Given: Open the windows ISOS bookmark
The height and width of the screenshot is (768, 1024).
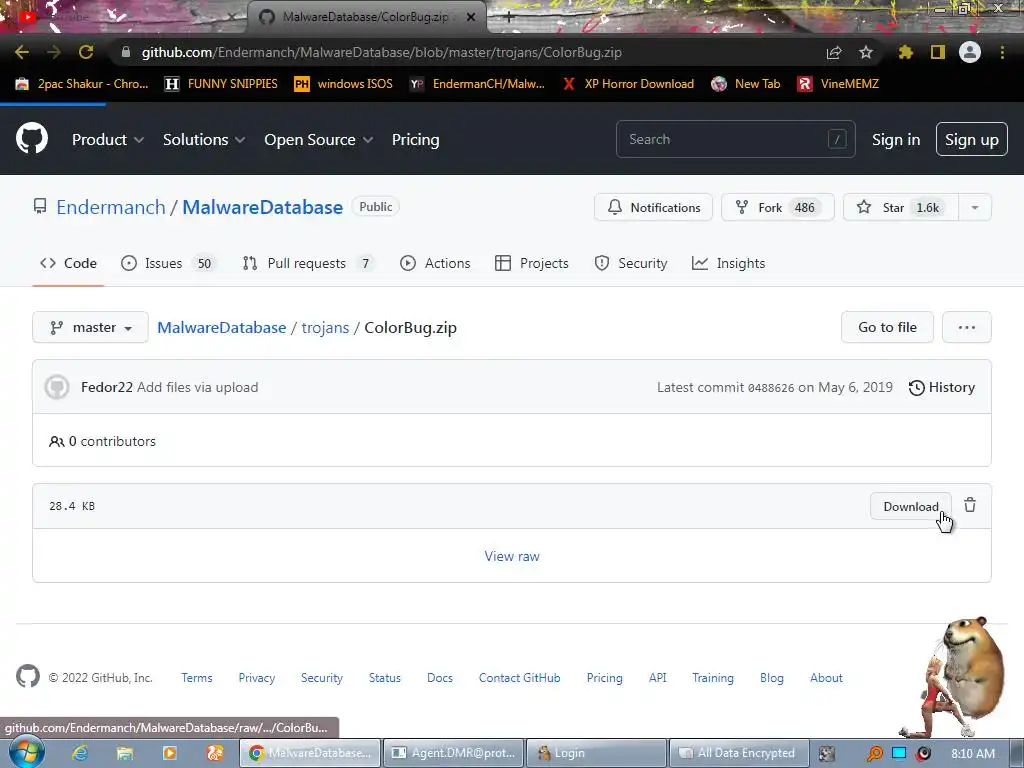Looking at the screenshot, I should (344, 84).
